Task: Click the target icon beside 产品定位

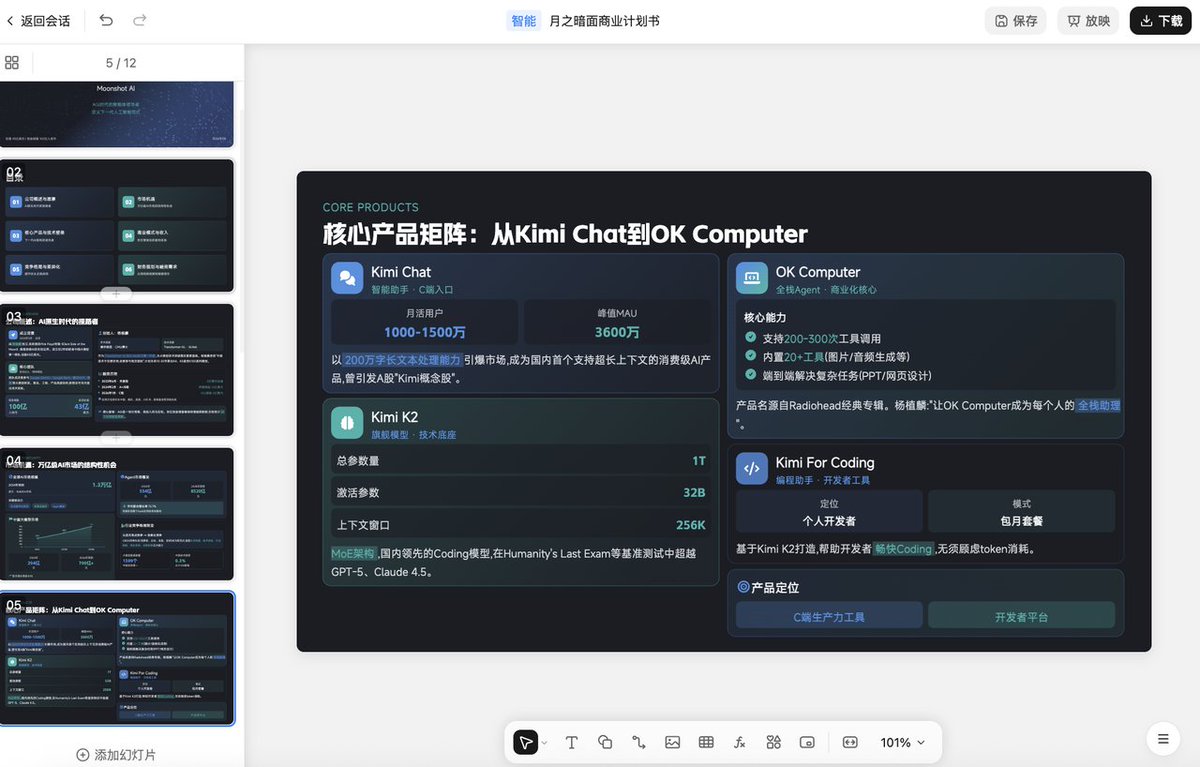Action: [743, 587]
